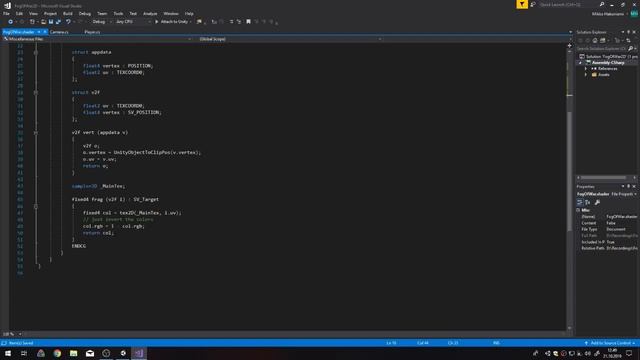Screen dimensions: 640x360
Task: Click the Attach to Unity button
Action: pyautogui.click(x=171, y=22)
